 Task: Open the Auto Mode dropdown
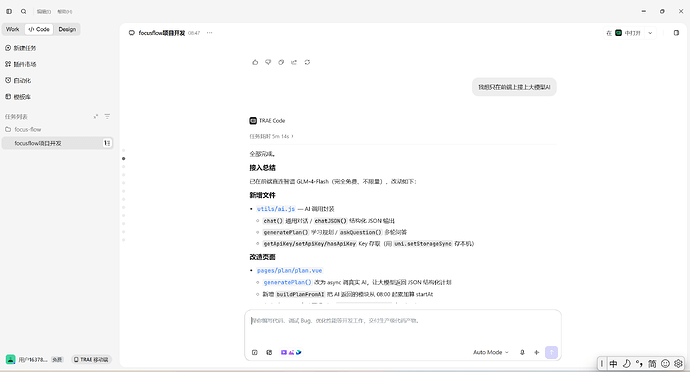491,352
